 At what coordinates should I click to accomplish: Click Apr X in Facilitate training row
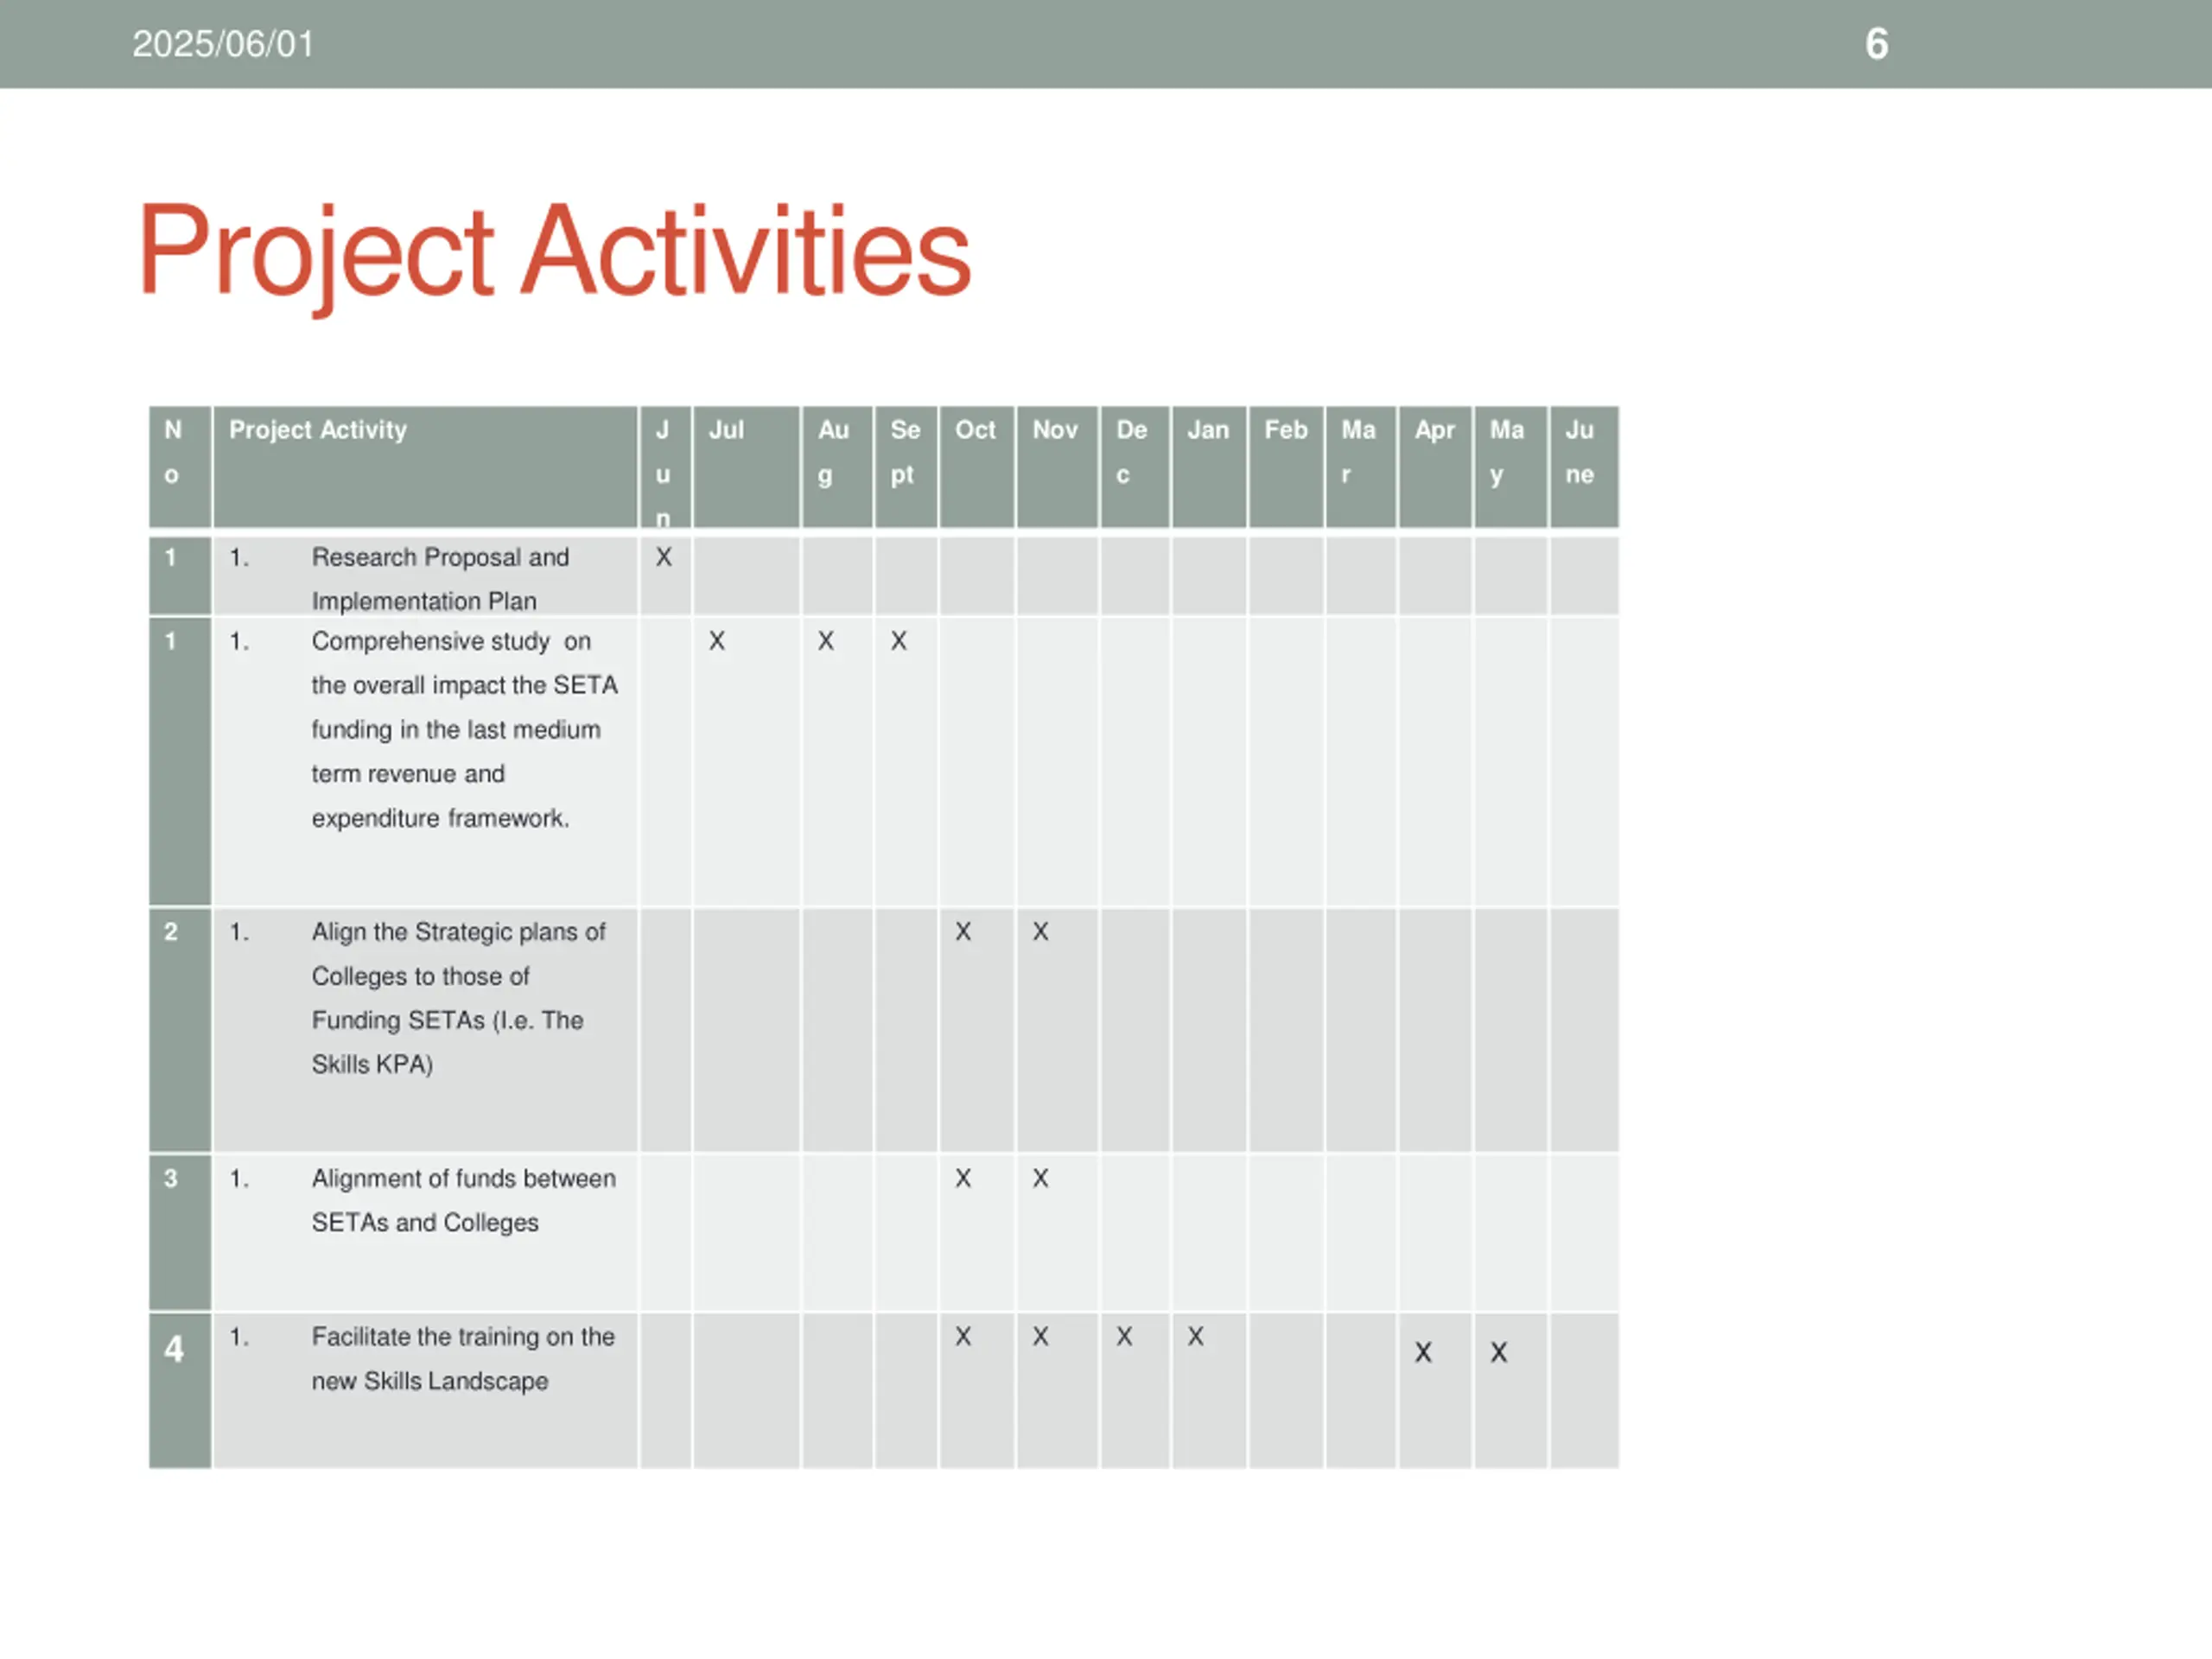click(1423, 1353)
